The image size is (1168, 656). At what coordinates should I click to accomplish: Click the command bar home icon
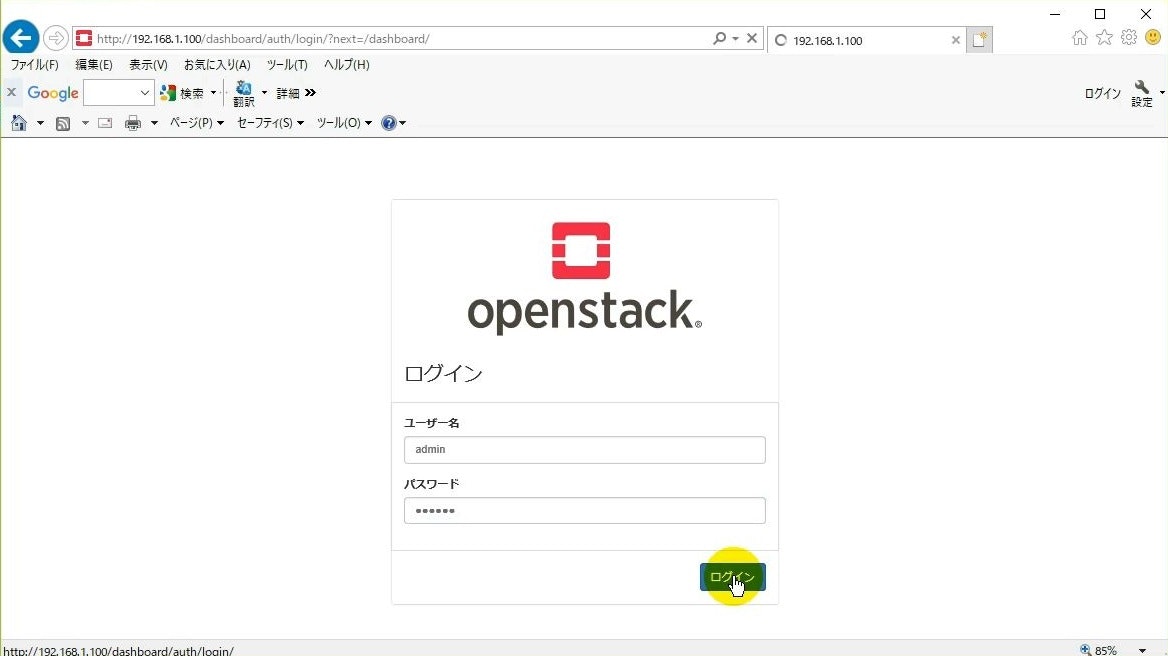(19, 123)
